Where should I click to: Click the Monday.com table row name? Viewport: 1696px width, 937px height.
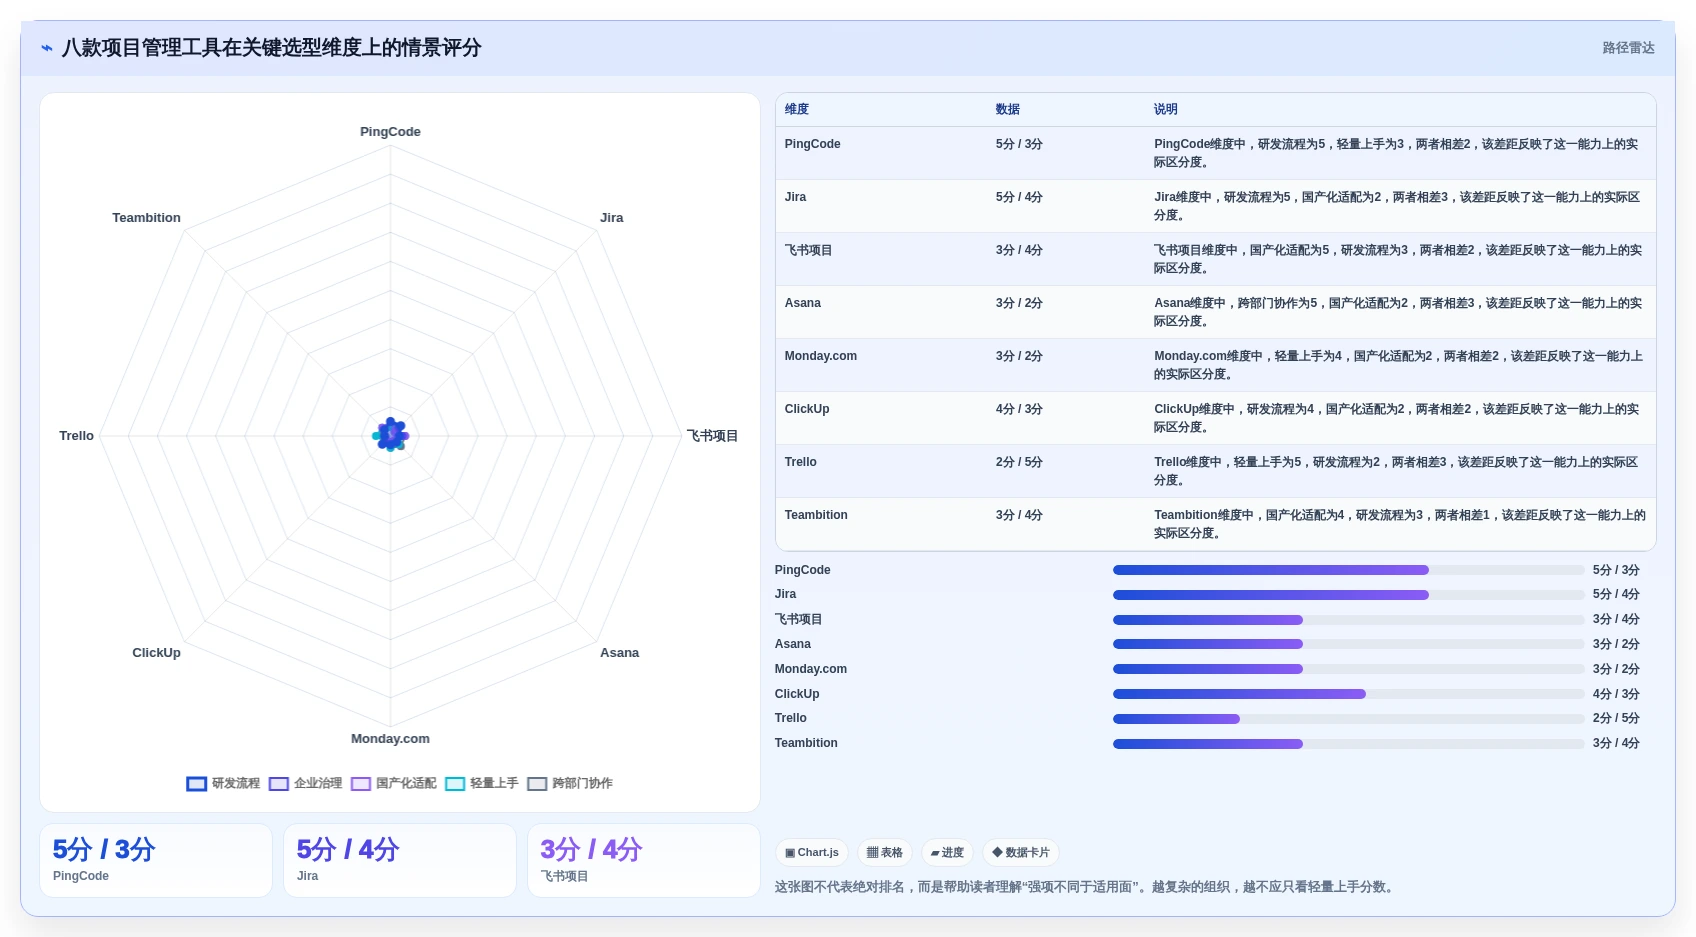click(820, 356)
